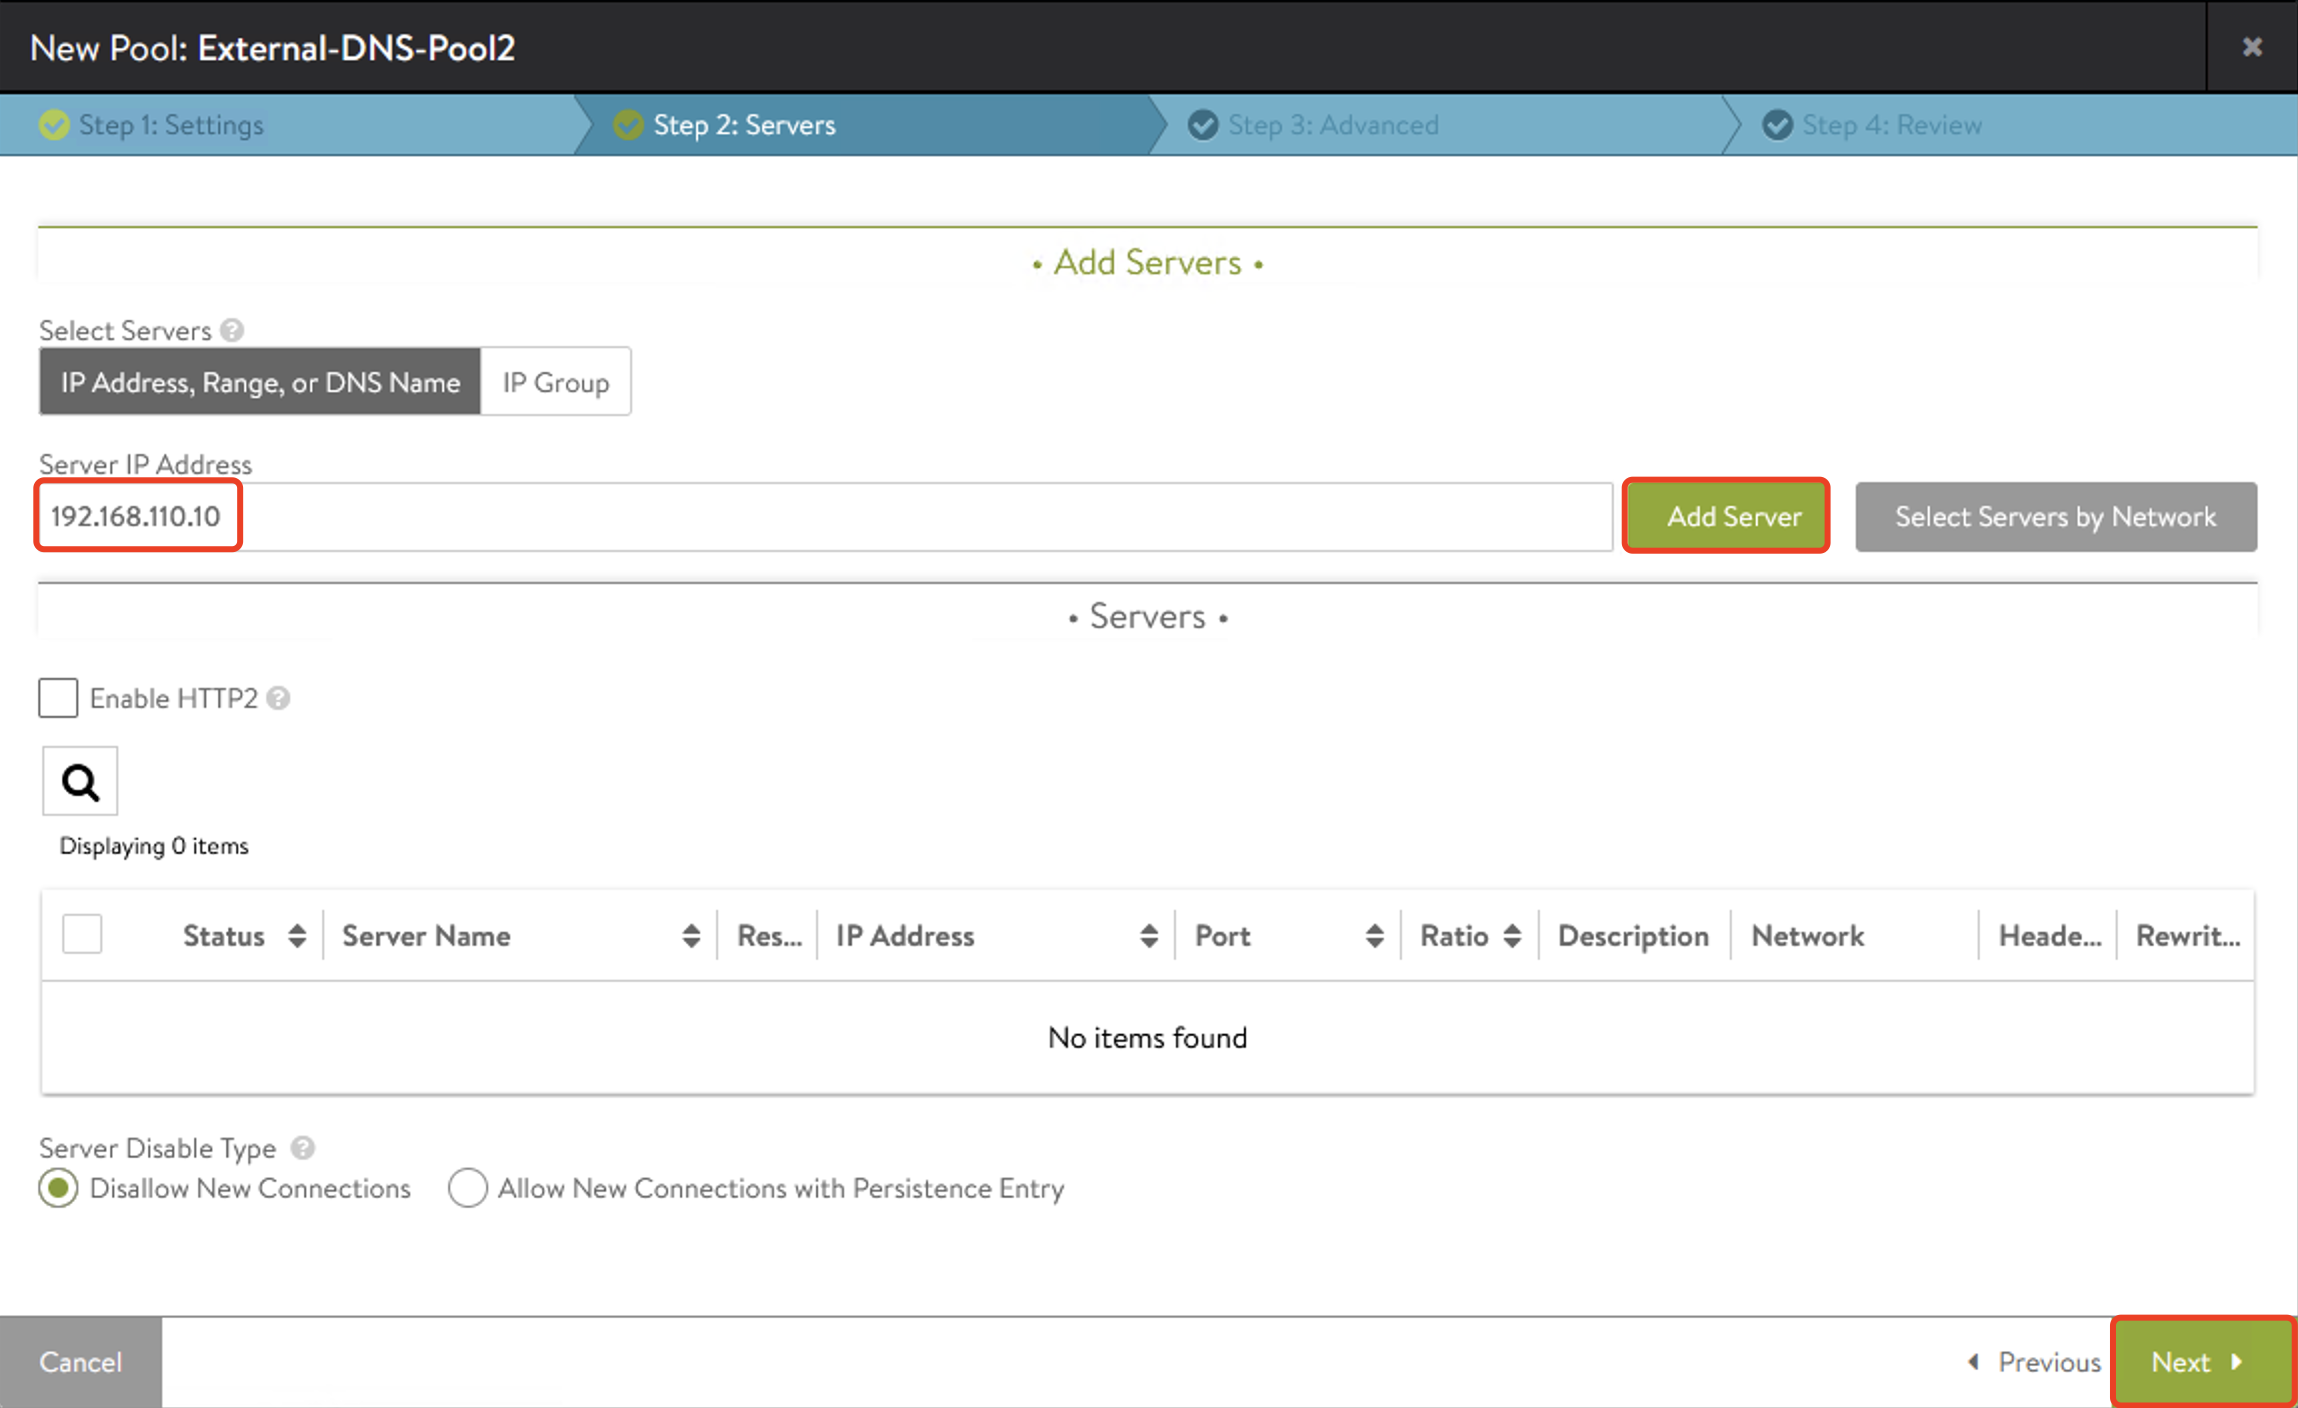Click Select Servers by Network button

(x=2055, y=517)
